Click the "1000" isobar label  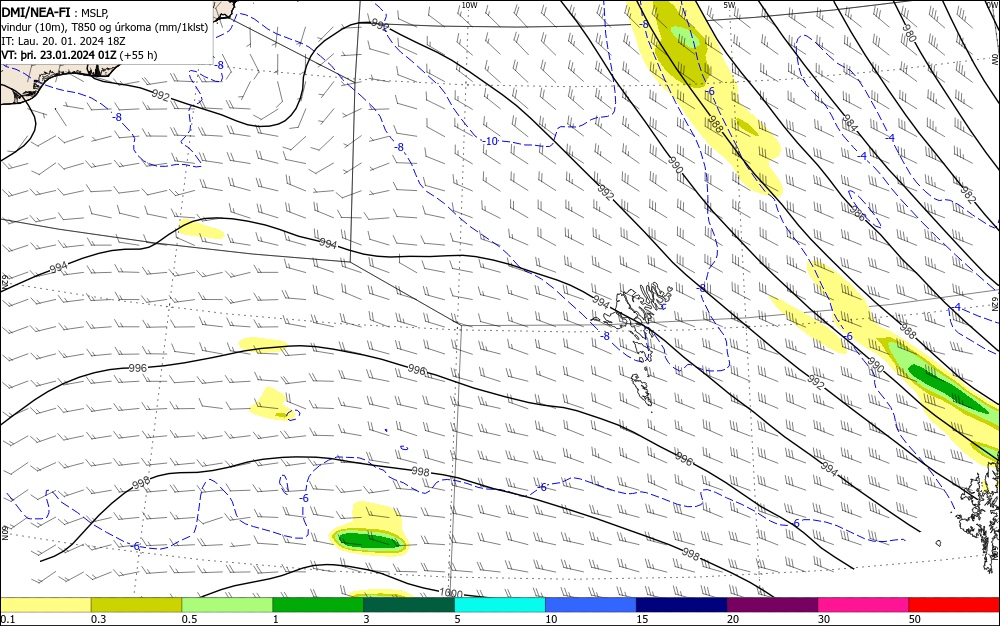coord(451,593)
